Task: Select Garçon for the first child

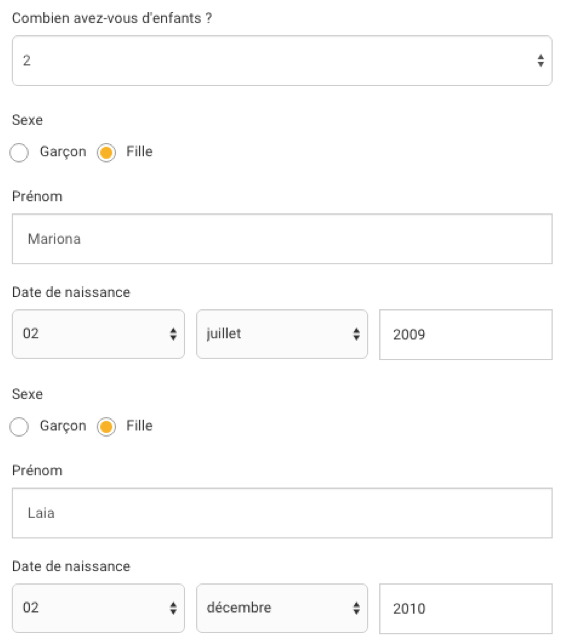Action: [19, 153]
